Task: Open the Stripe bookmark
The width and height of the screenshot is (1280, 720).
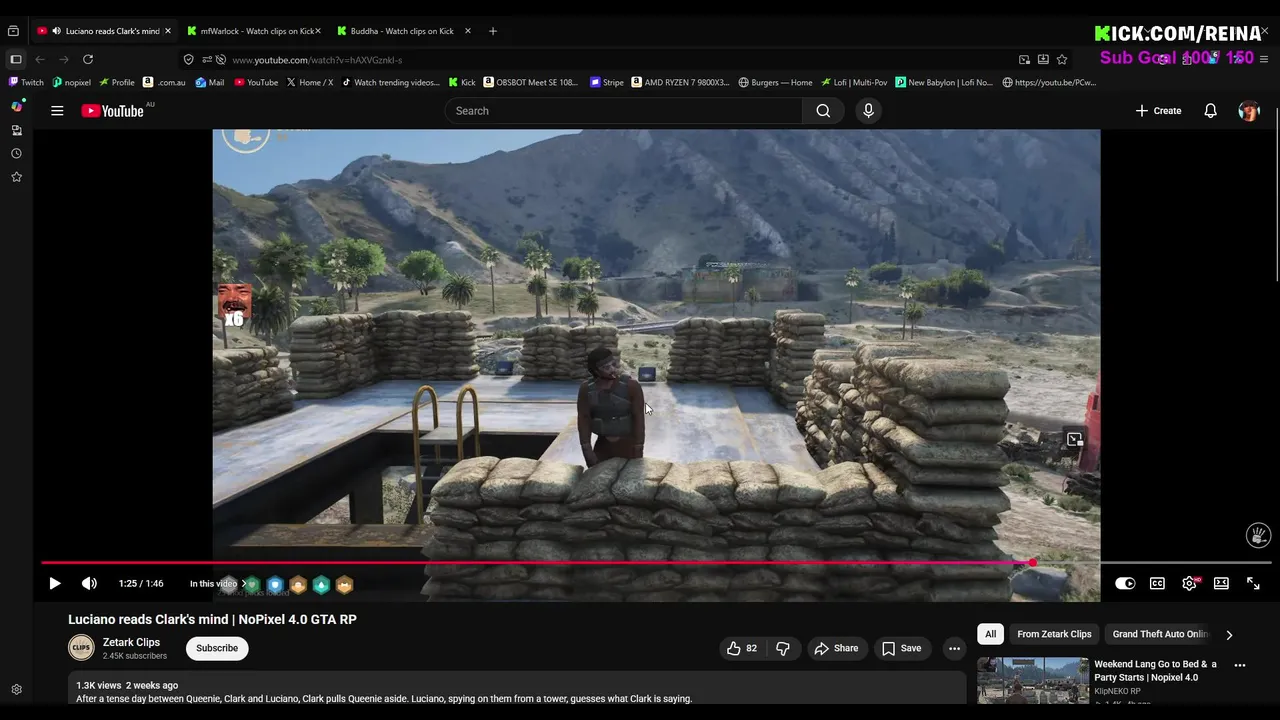Action: (607, 82)
